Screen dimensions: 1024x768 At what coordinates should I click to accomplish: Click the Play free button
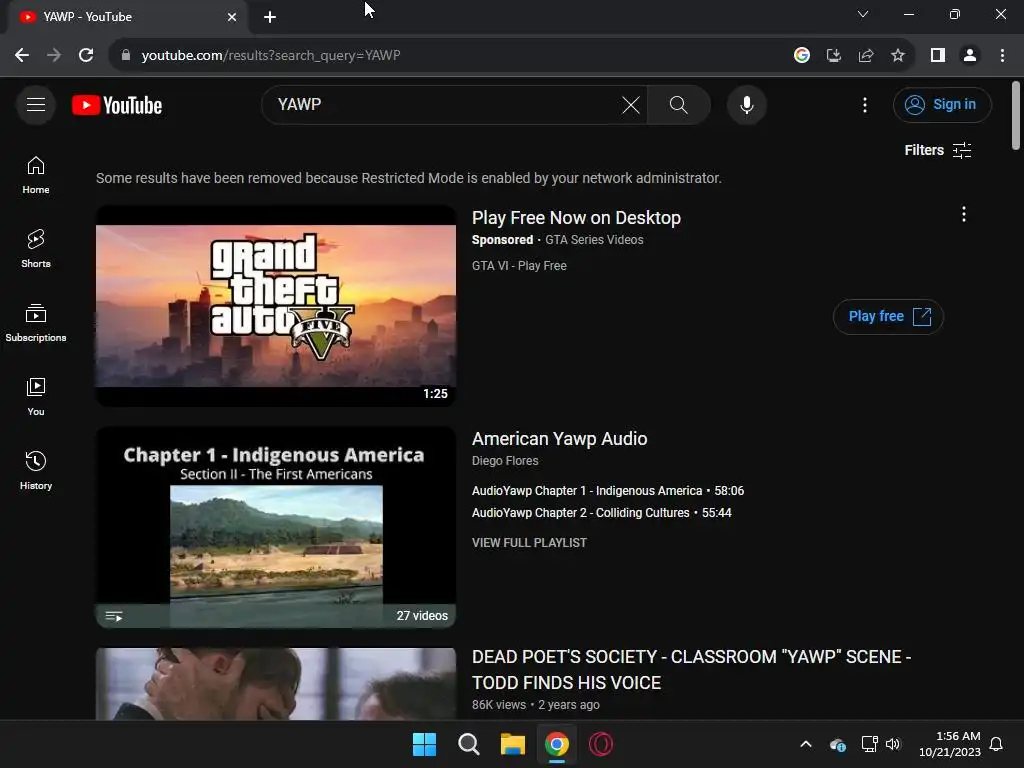tap(888, 317)
